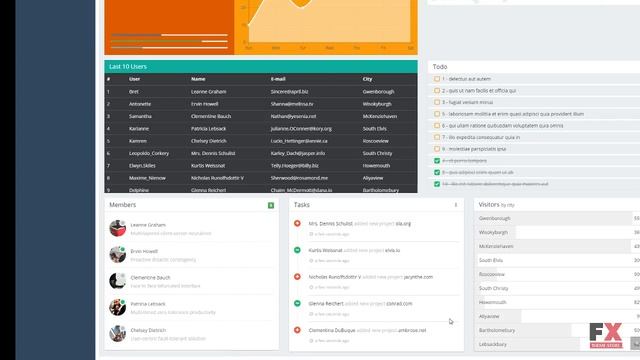The image size is (640, 360).
Task: Check todo '5 - laboriosam mollitia et enim'
Action: point(437,114)
